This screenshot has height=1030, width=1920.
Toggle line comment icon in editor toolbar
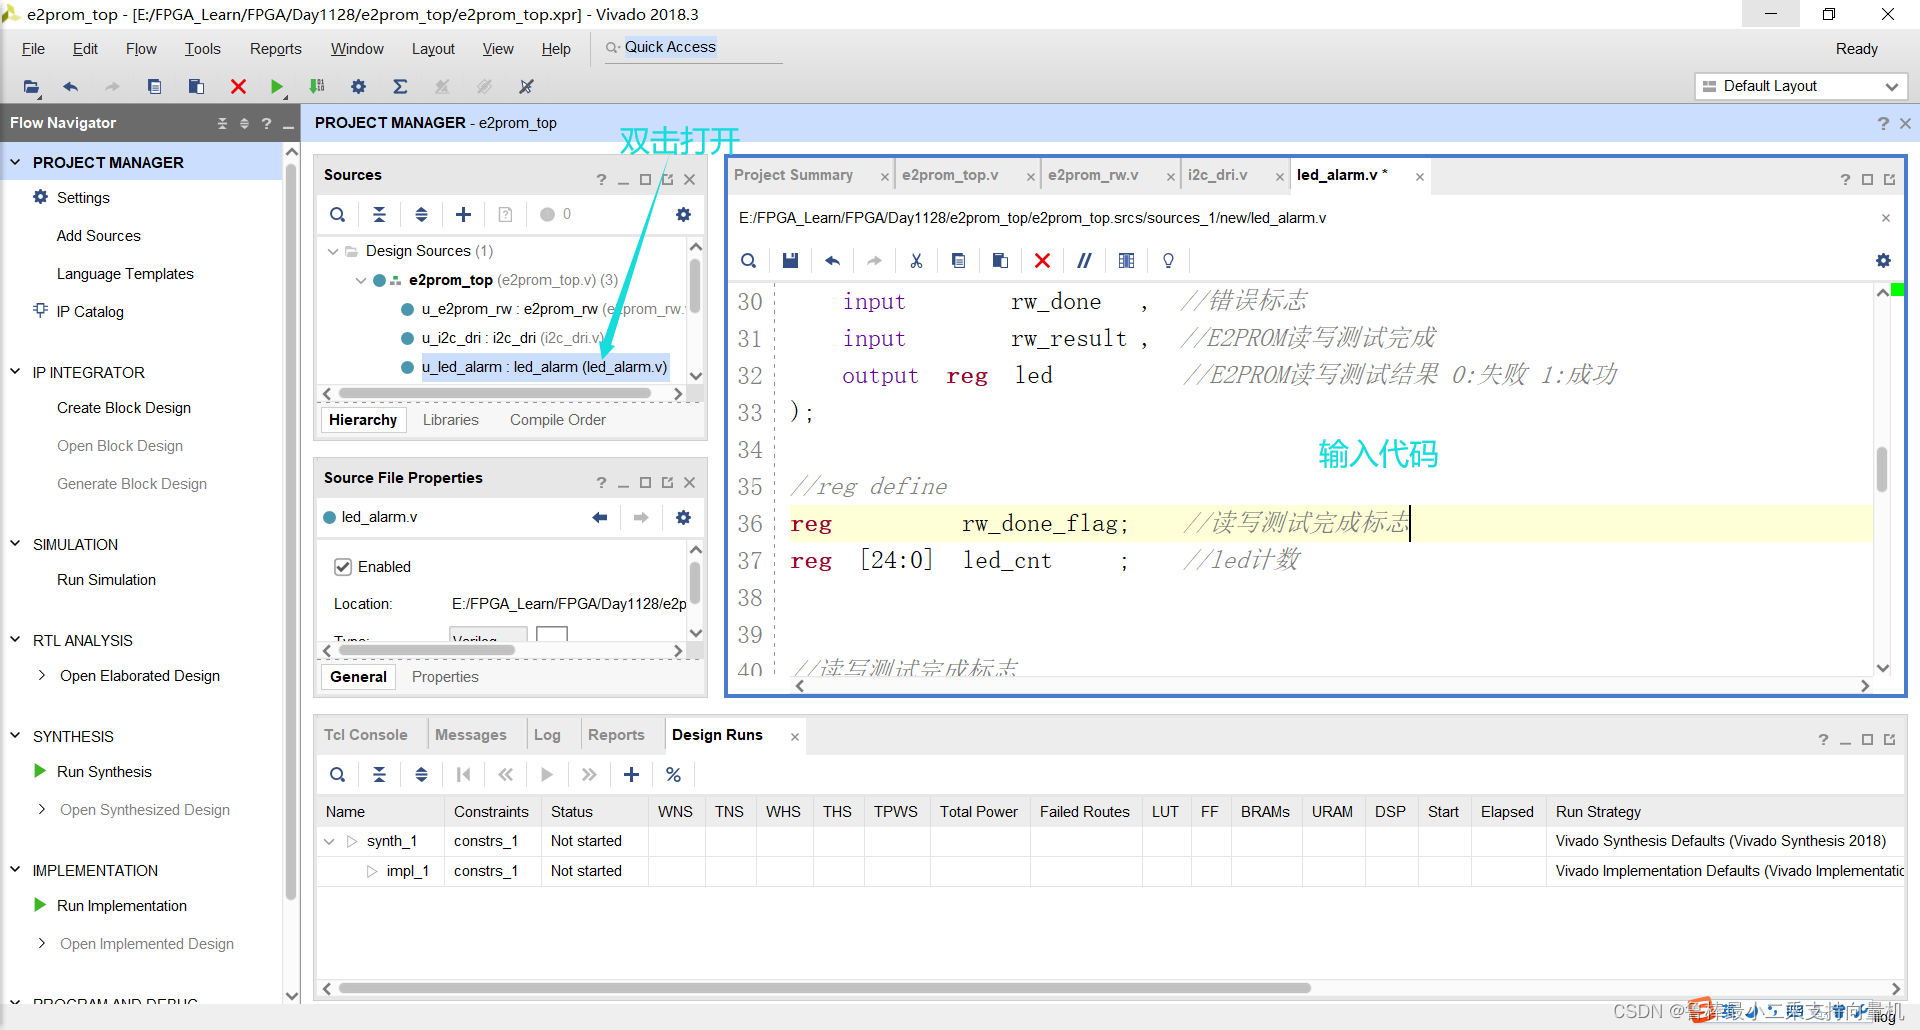[1084, 261]
